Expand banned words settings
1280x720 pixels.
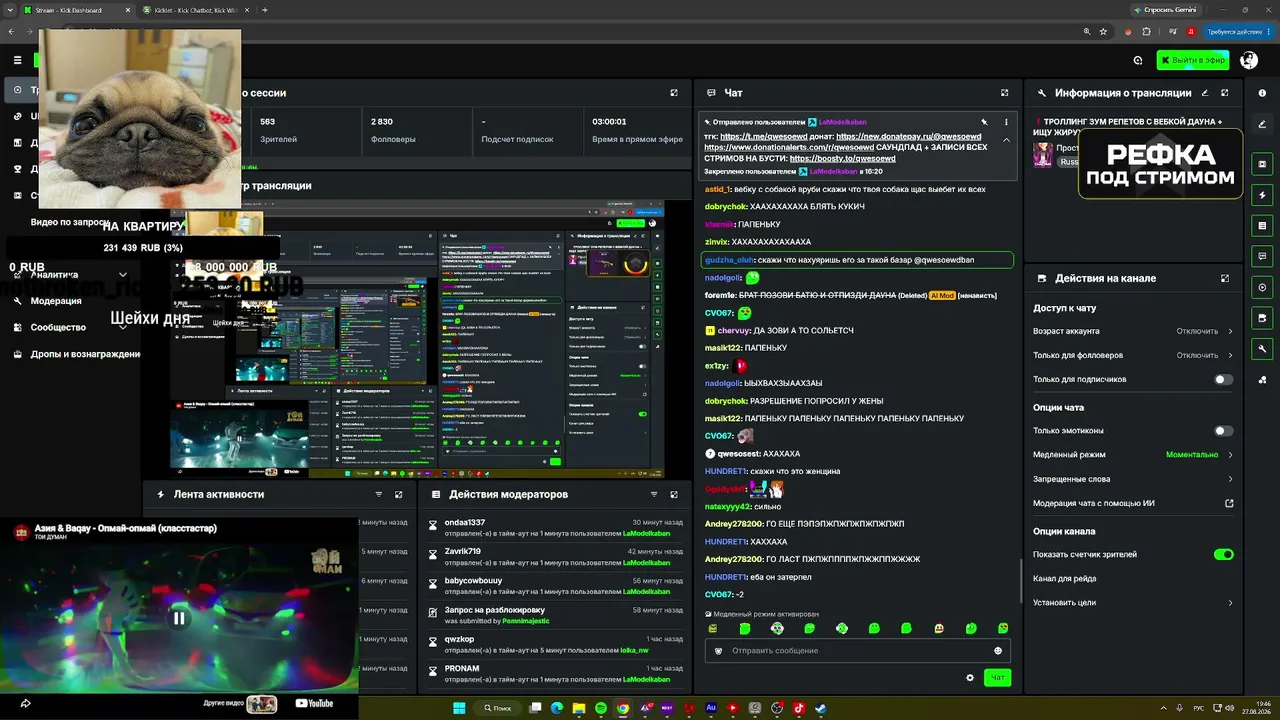(x=1133, y=479)
